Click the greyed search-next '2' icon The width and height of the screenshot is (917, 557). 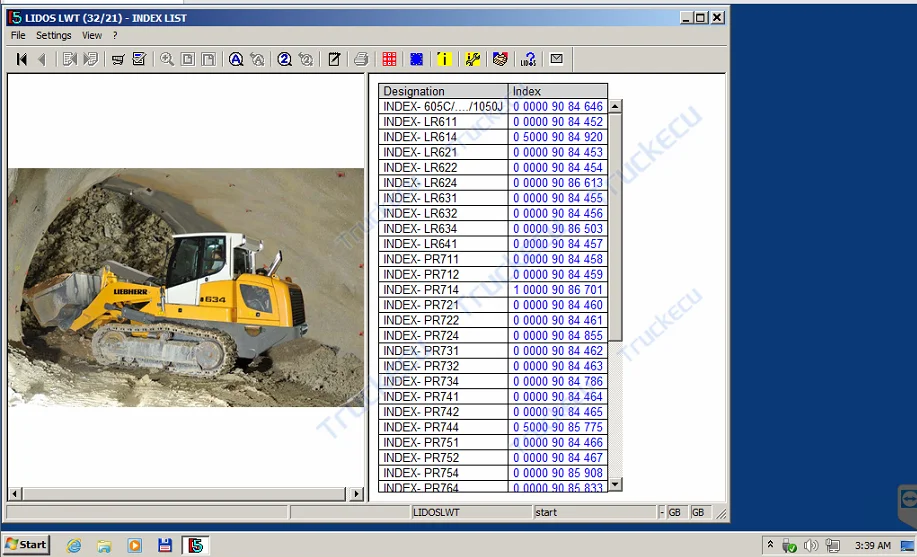click(305, 59)
